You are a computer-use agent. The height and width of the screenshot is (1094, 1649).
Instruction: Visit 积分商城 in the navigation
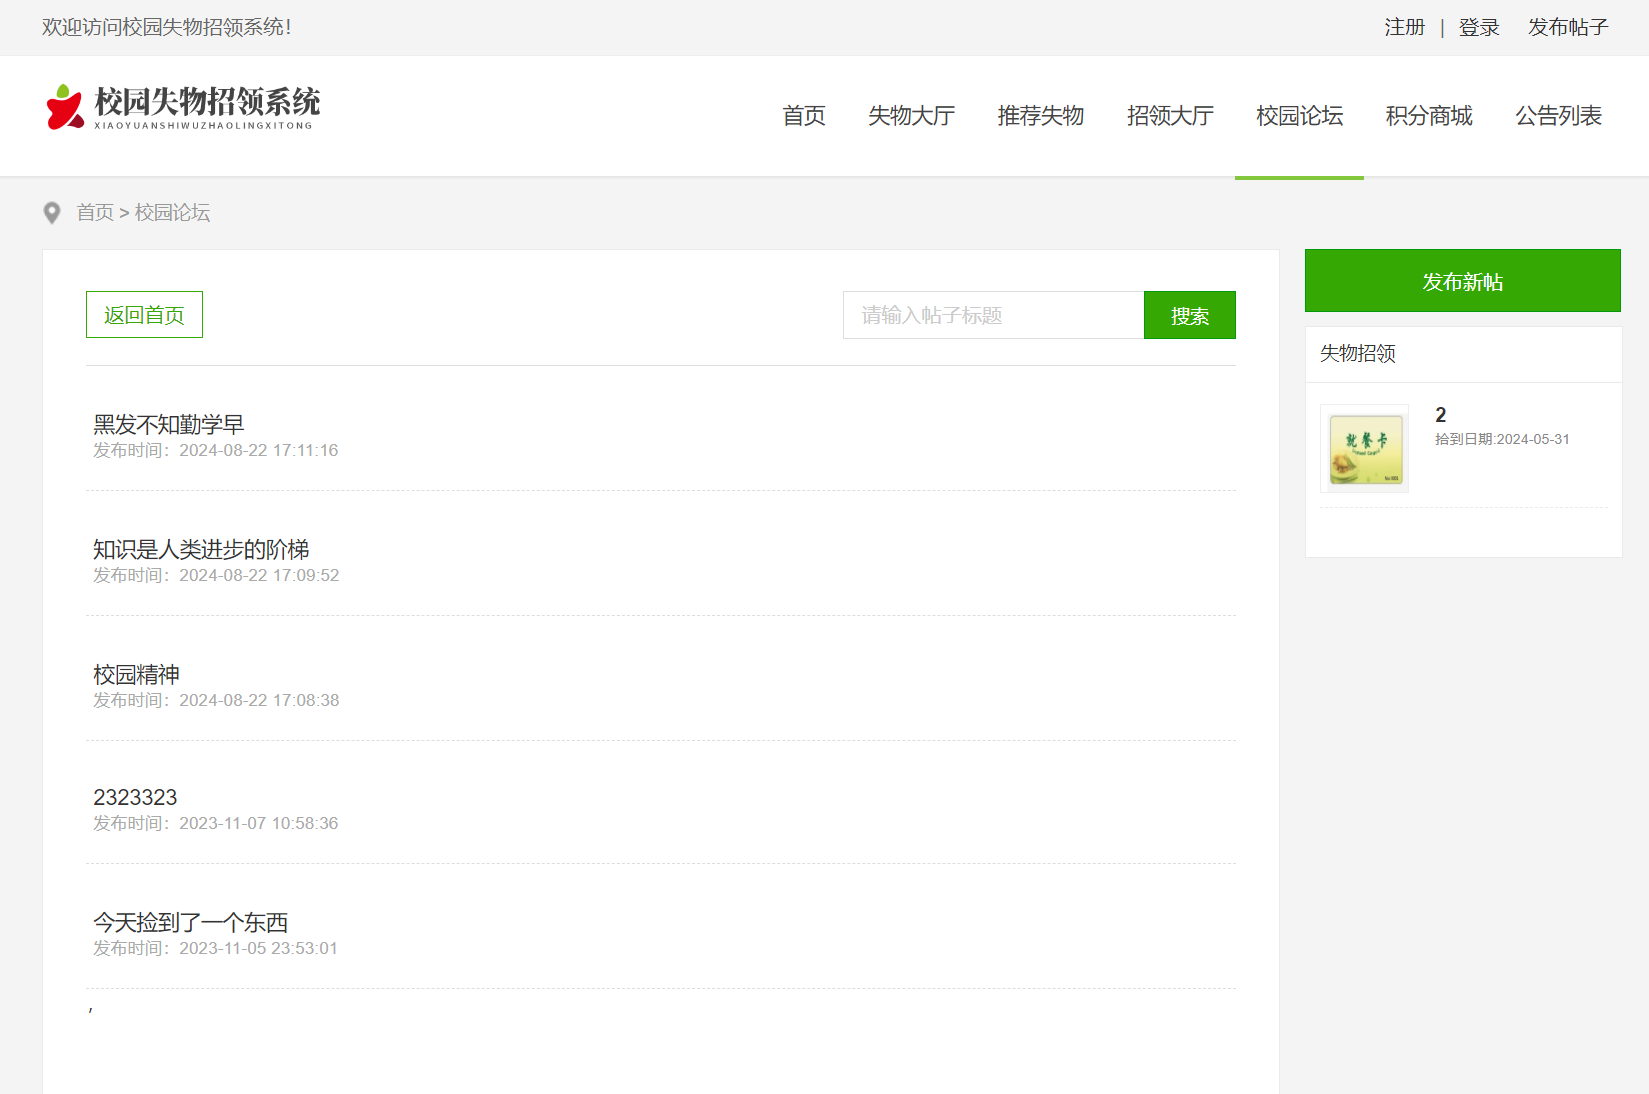coord(1429,116)
